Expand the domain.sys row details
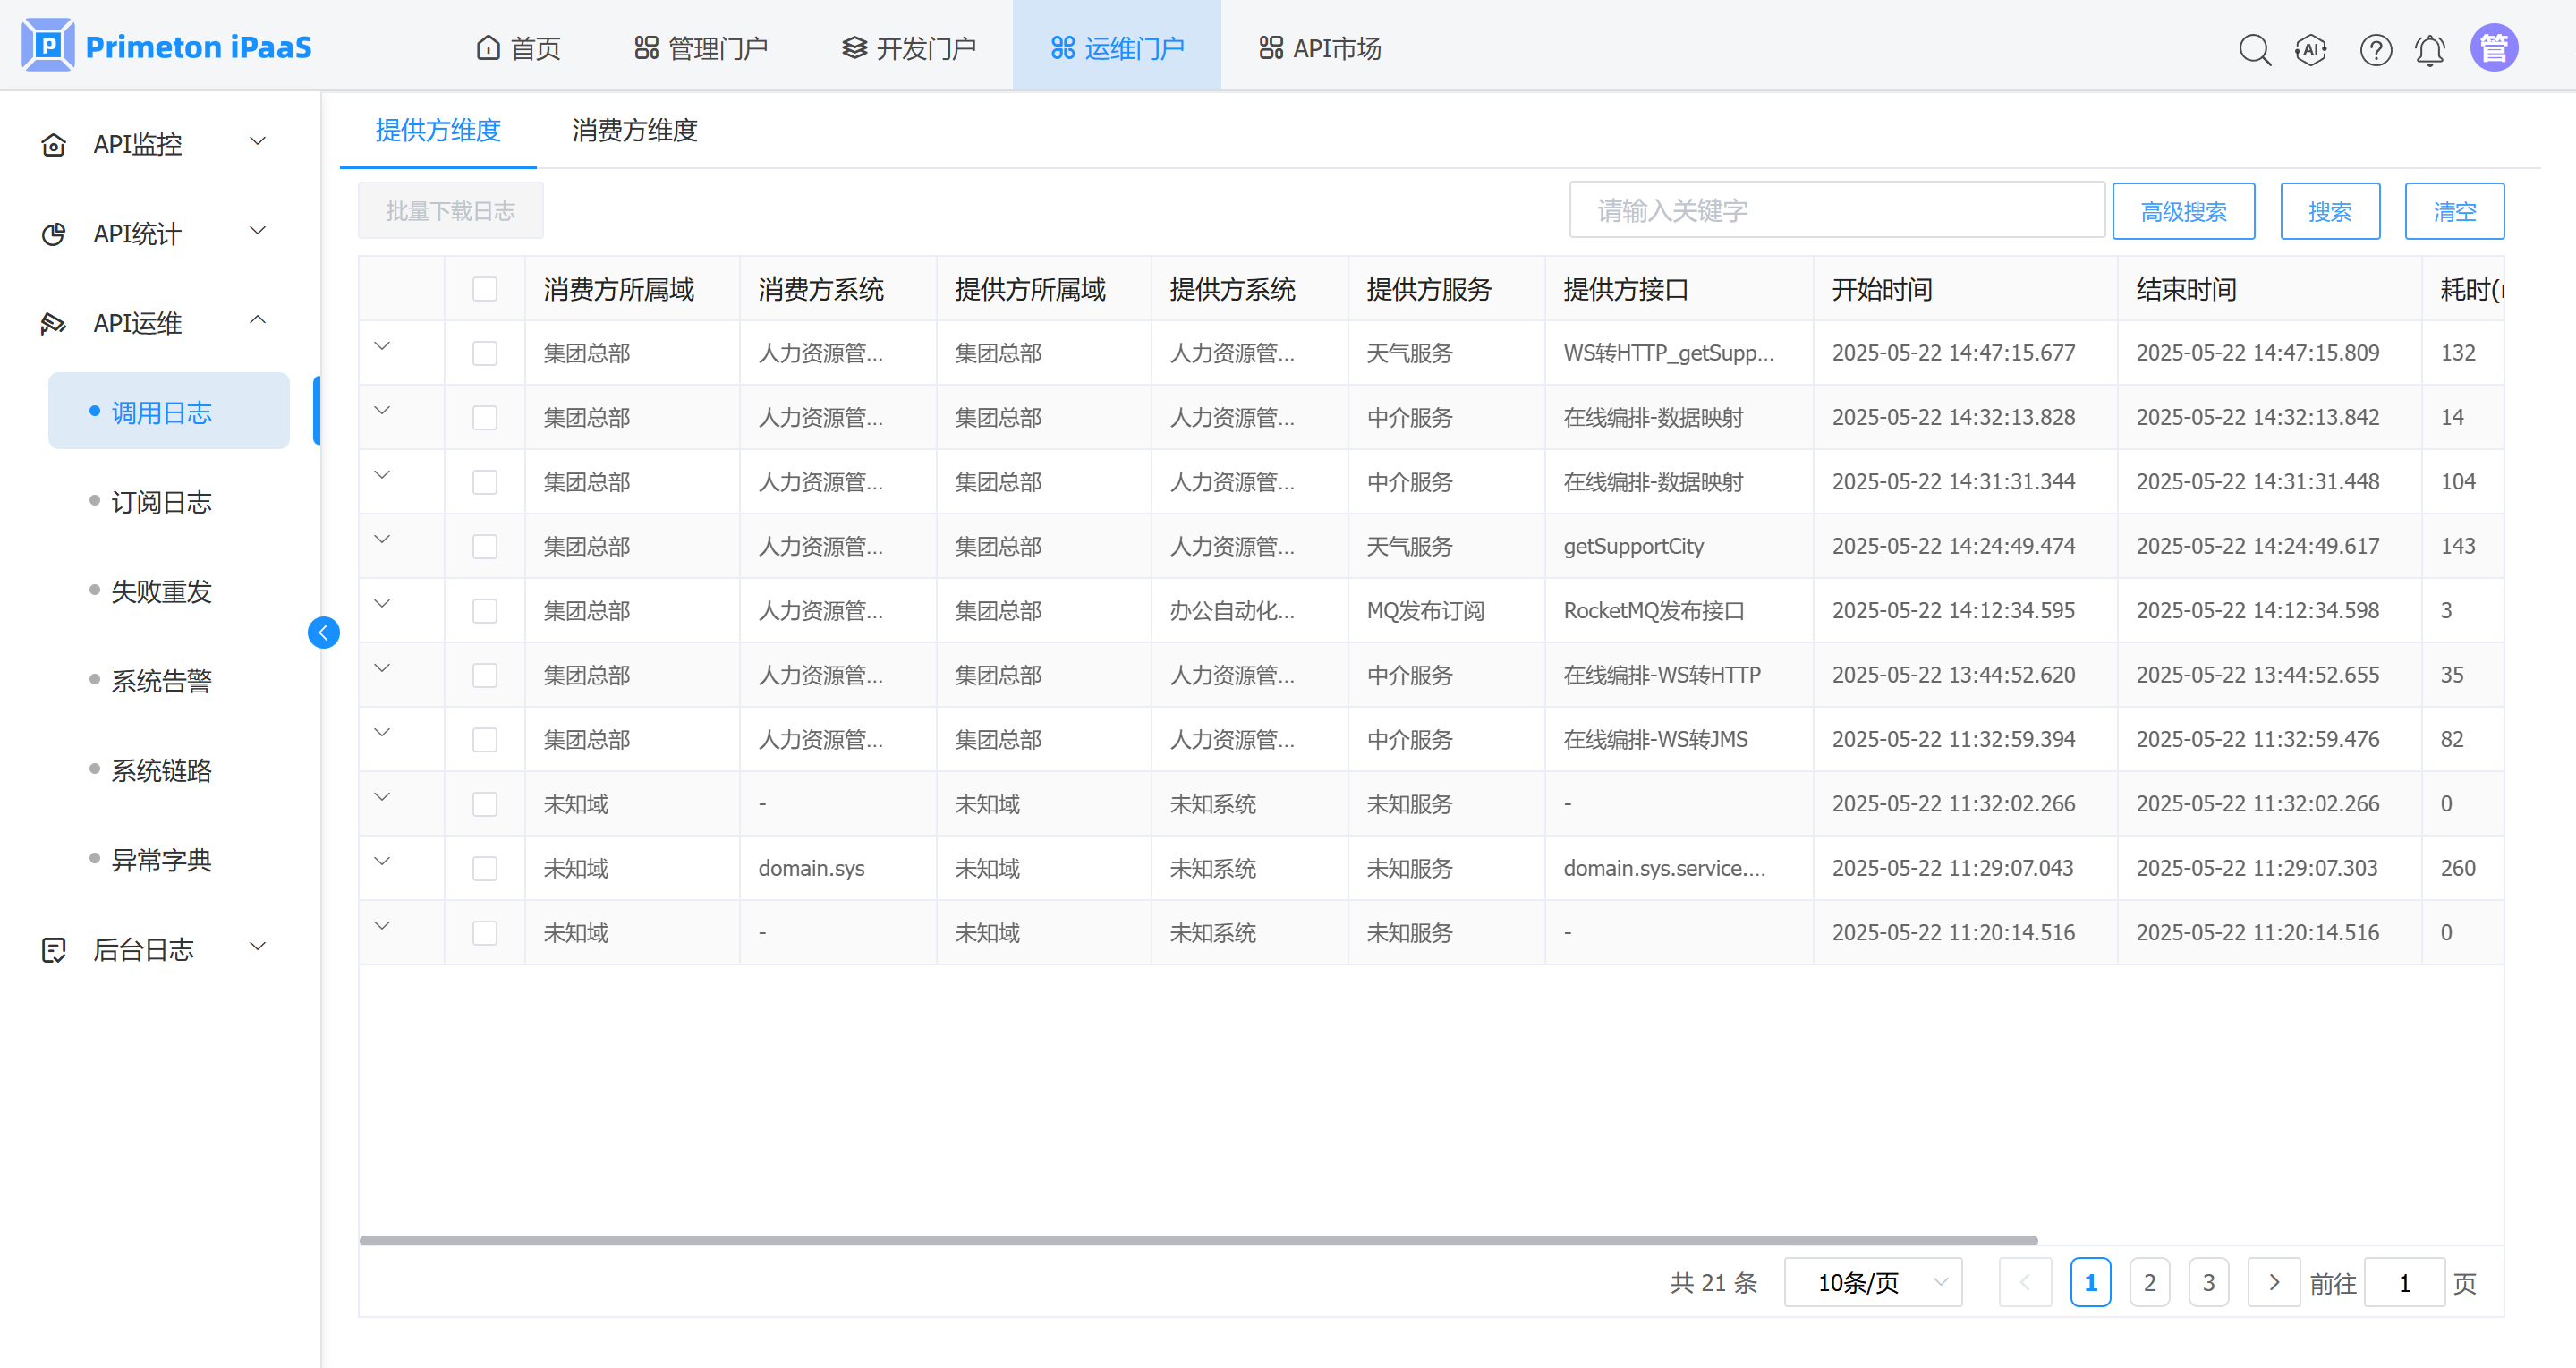This screenshot has height=1368, width=2576. (382, 862)
